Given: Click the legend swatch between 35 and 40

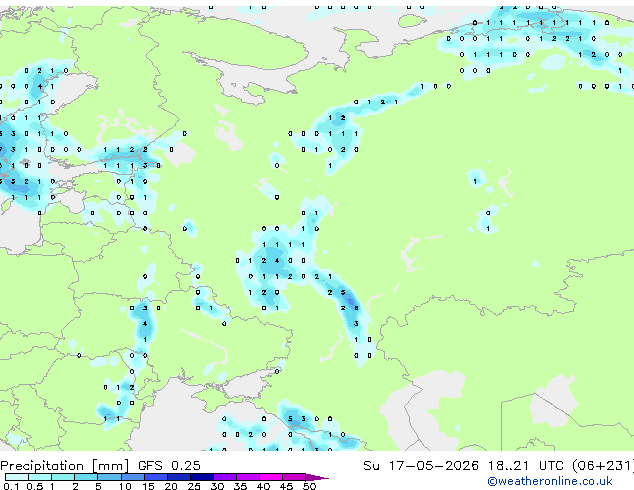Looking at the screenshot, I should coord(247,477).
